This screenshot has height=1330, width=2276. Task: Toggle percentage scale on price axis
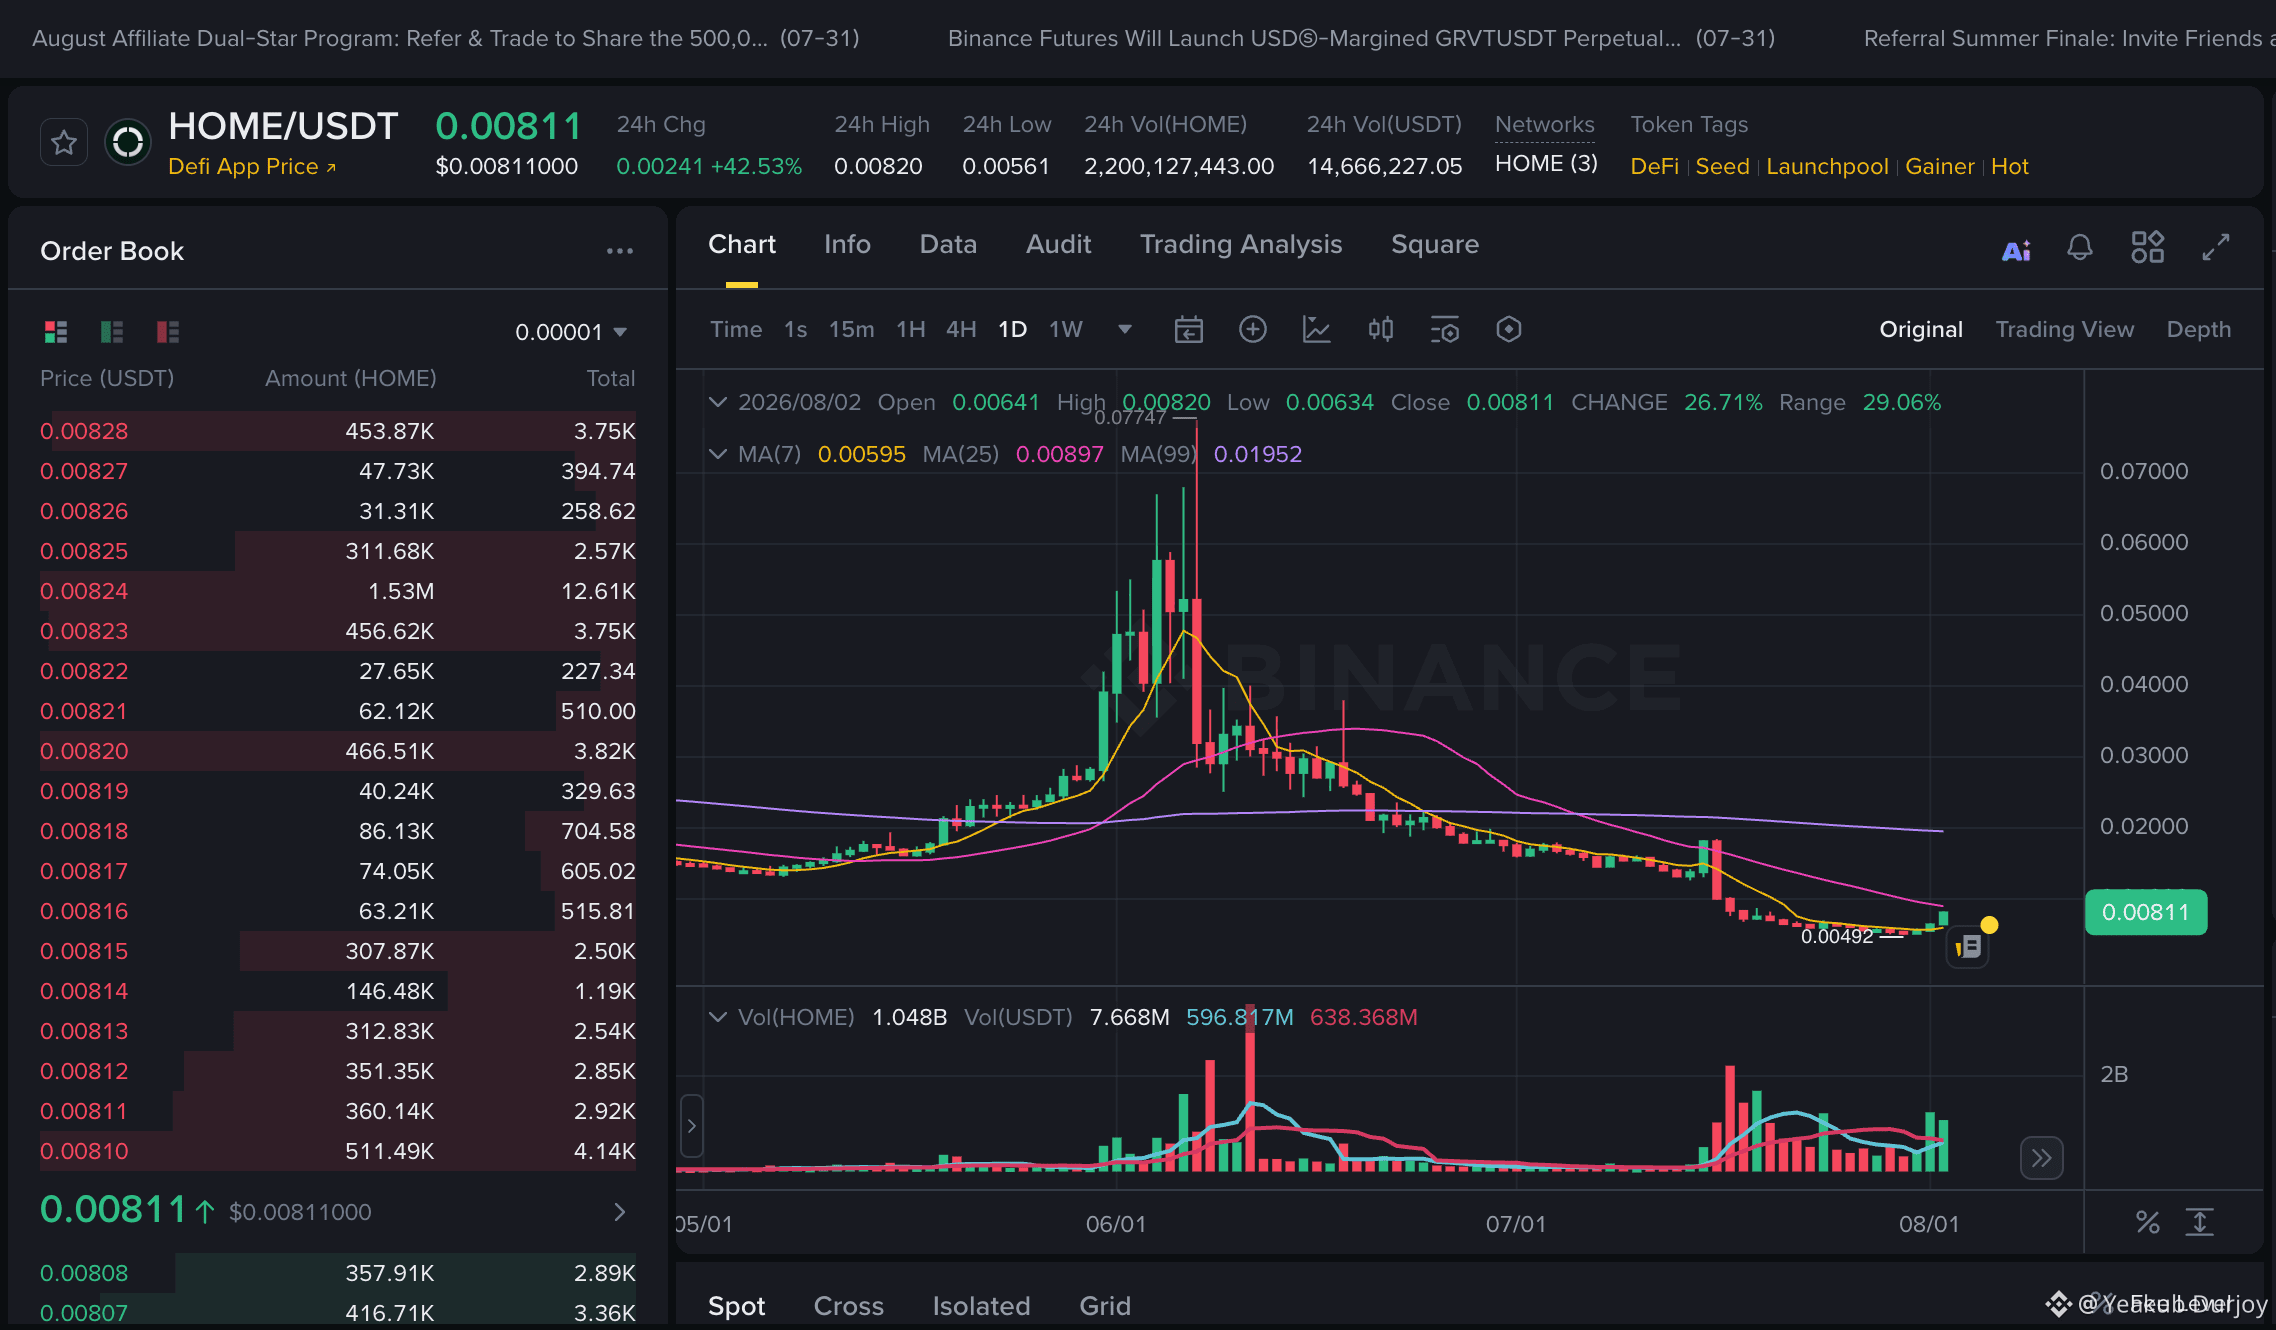click(2147, 1222)
